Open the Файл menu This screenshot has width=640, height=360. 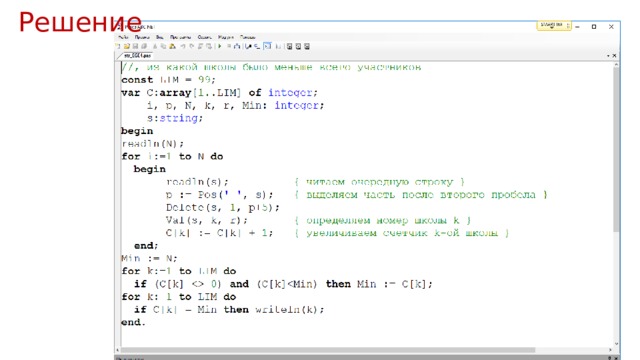pyautogui.click(x=123, y=38)
